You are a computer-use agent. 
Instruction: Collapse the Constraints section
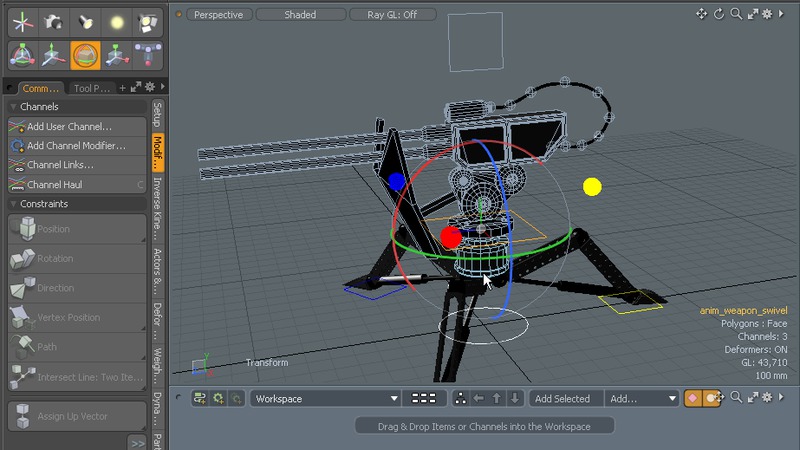[x=13, y=204]
